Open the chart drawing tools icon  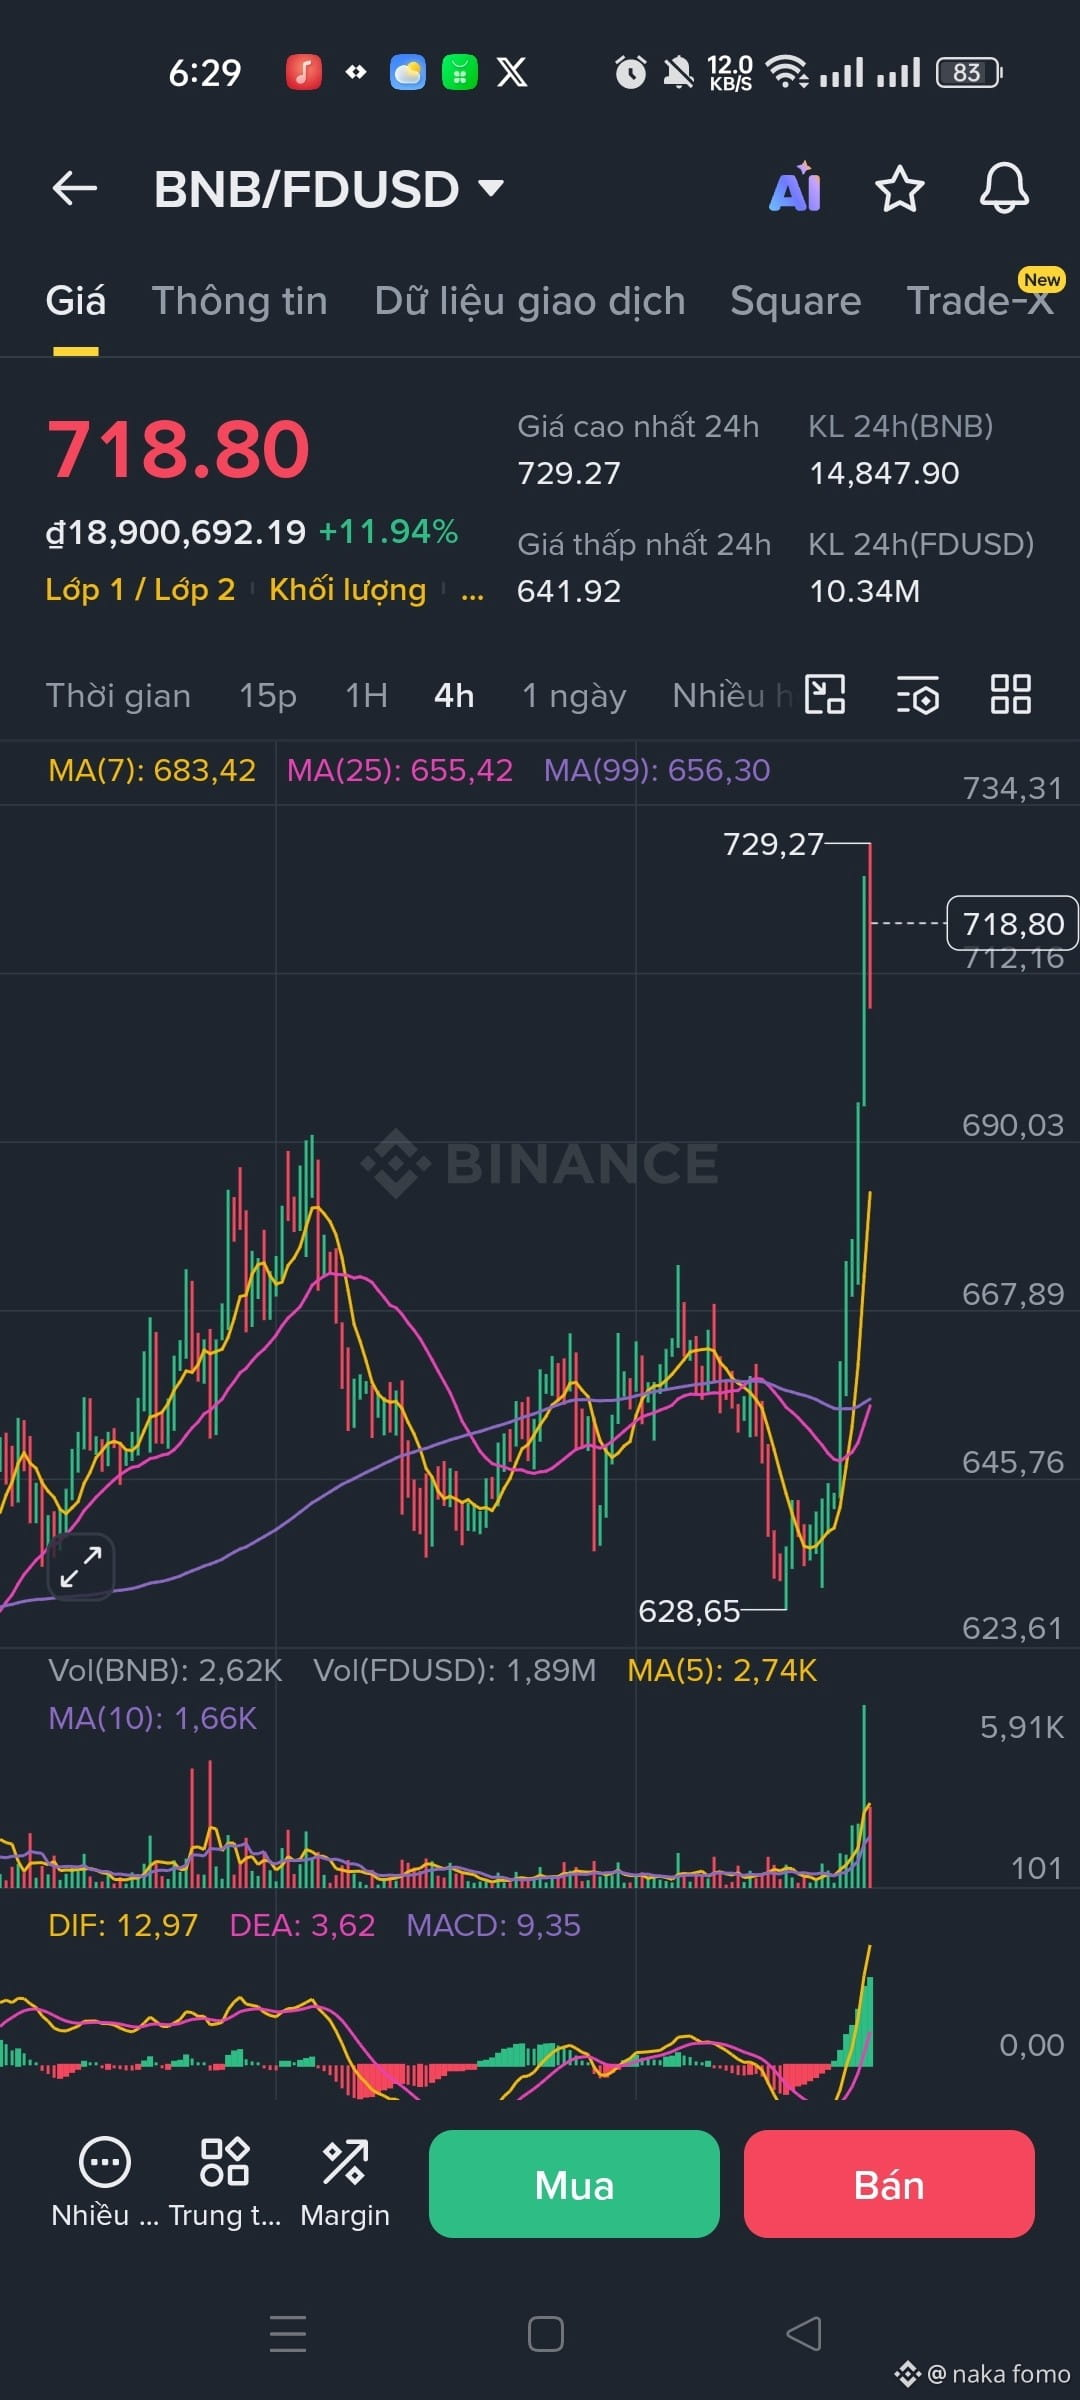tap(825, 694)
